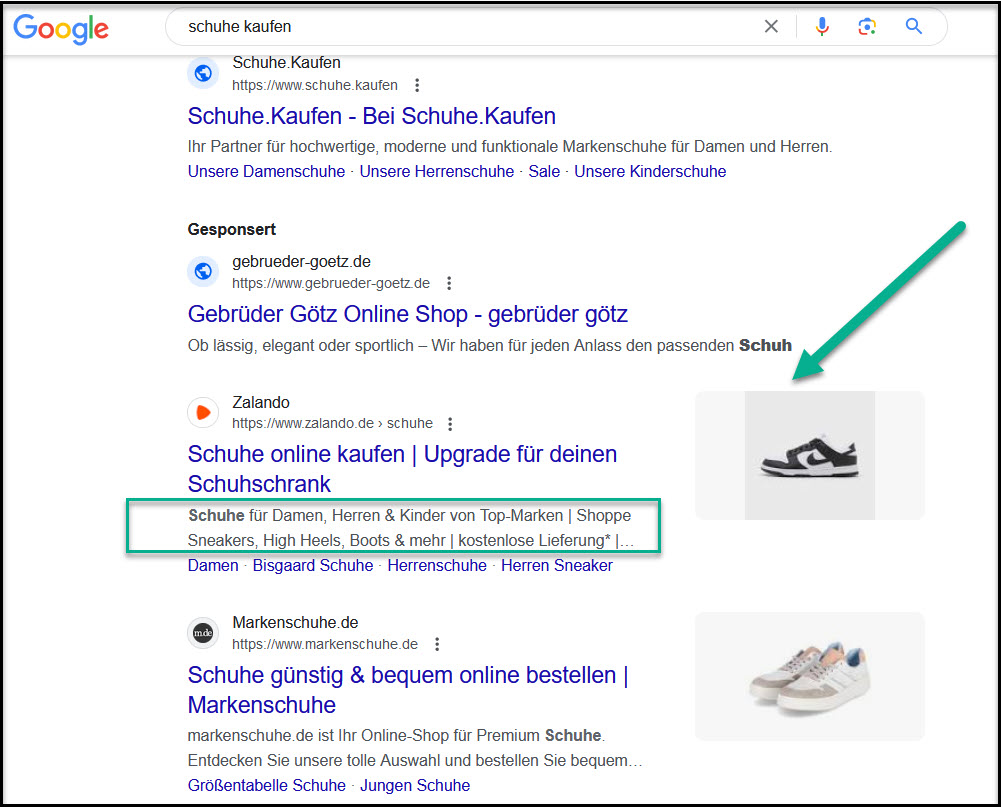Open Zalando 'Schuhe online kaufen' result title
Viewport: 1001px width, 807px height.
(x=402, y=469)
